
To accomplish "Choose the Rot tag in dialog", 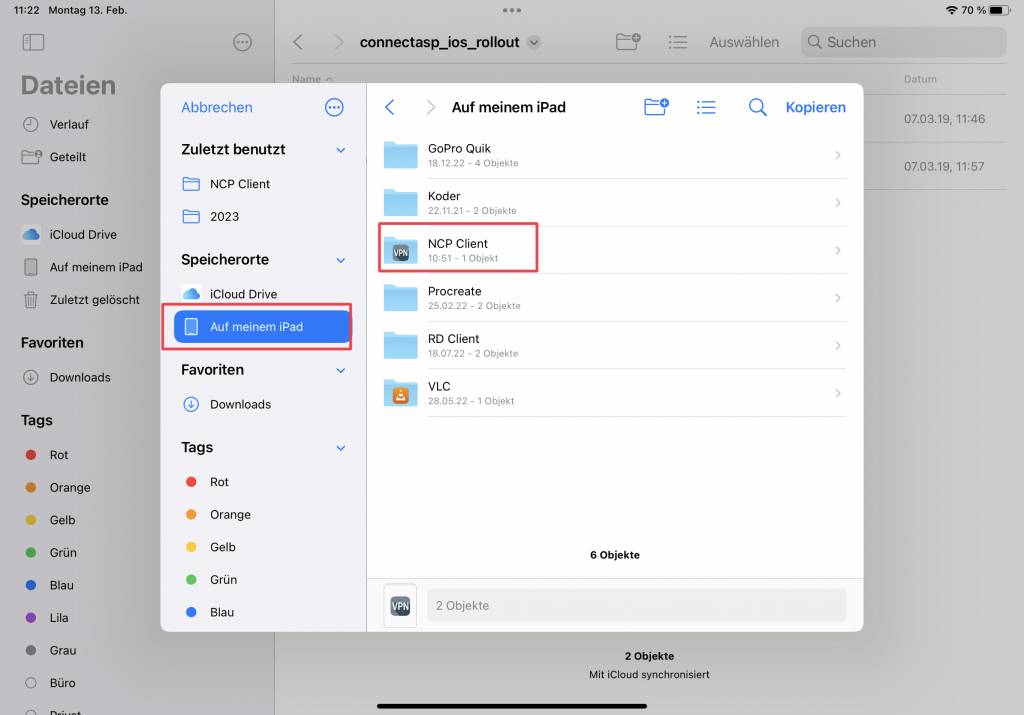I will click(x=219, y=482).
